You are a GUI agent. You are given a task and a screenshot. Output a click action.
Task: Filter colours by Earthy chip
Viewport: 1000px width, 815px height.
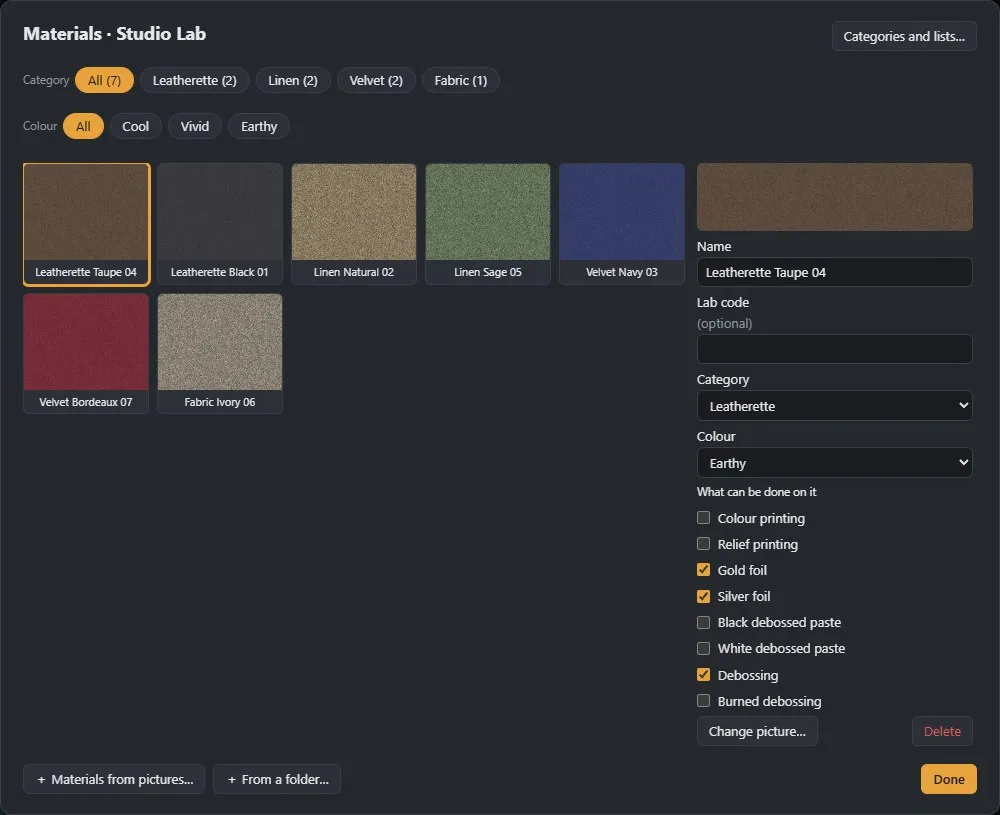(259, 126)
